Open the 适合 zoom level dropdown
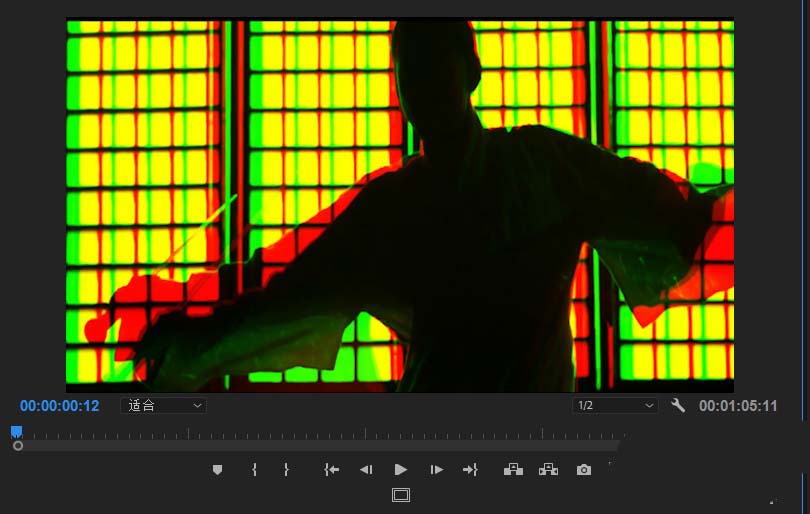This screenshot has width=810, height=514. pyautogui.click(x=163, y=406)
